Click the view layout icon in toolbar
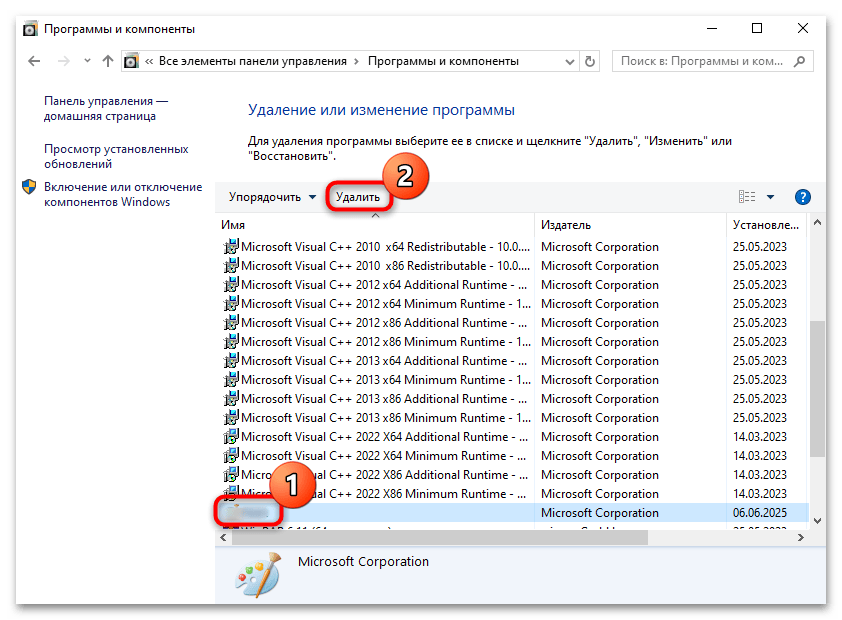 (746, 197)
